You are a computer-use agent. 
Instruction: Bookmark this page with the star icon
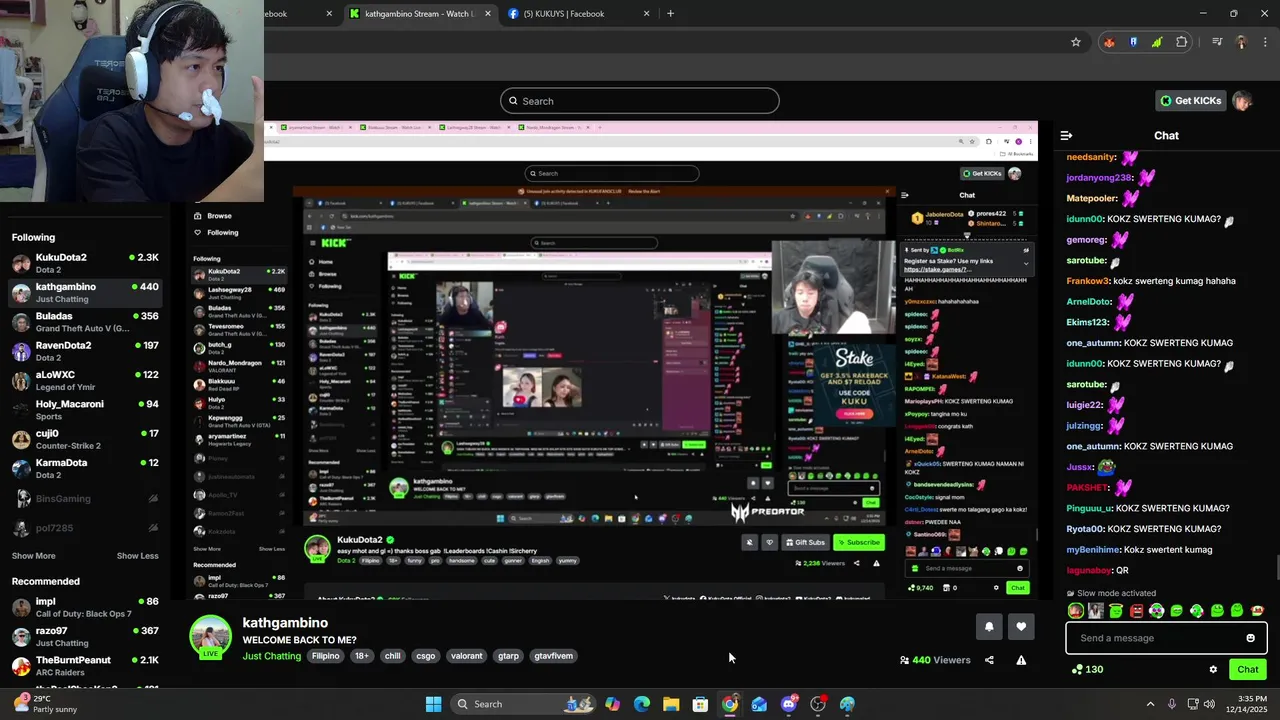tap(1076, 42)
